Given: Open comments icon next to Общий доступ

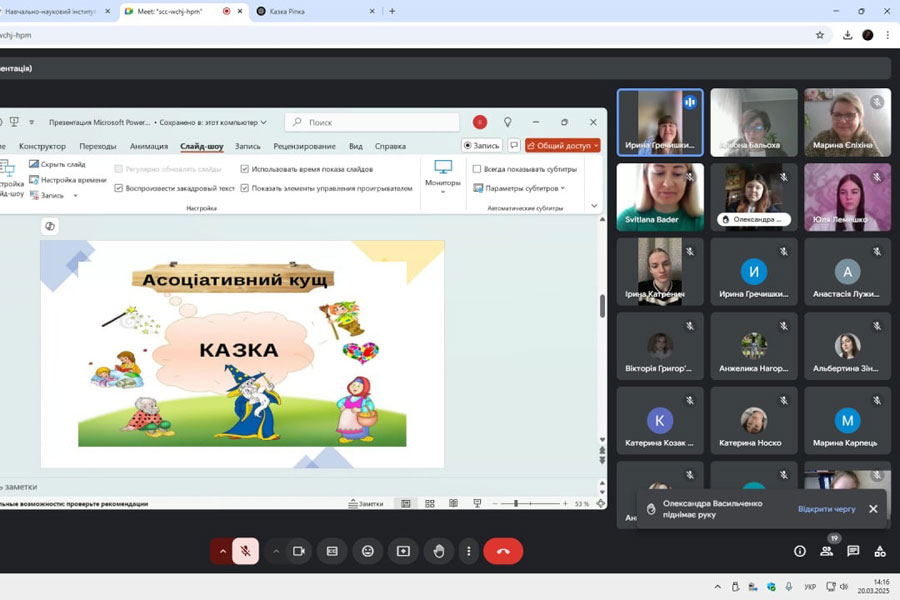Looking at the screenshot, I should 514,145.
